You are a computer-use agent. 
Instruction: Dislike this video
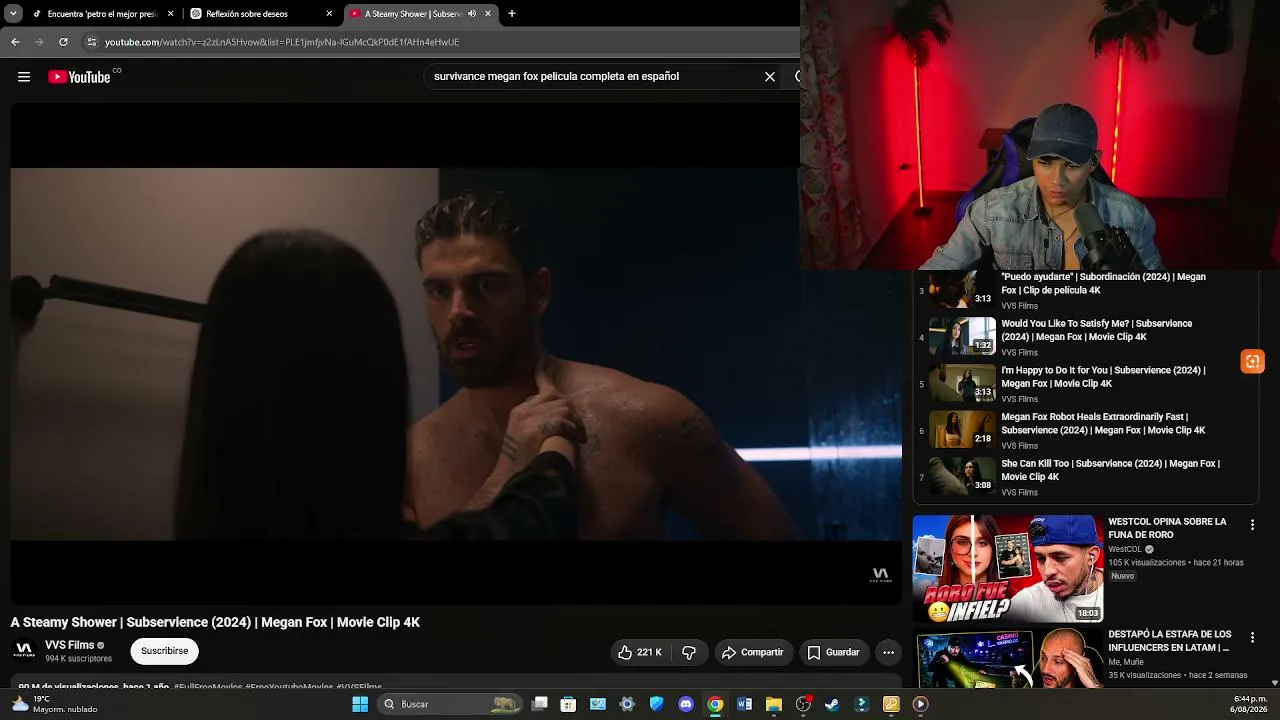click(689, 652)
